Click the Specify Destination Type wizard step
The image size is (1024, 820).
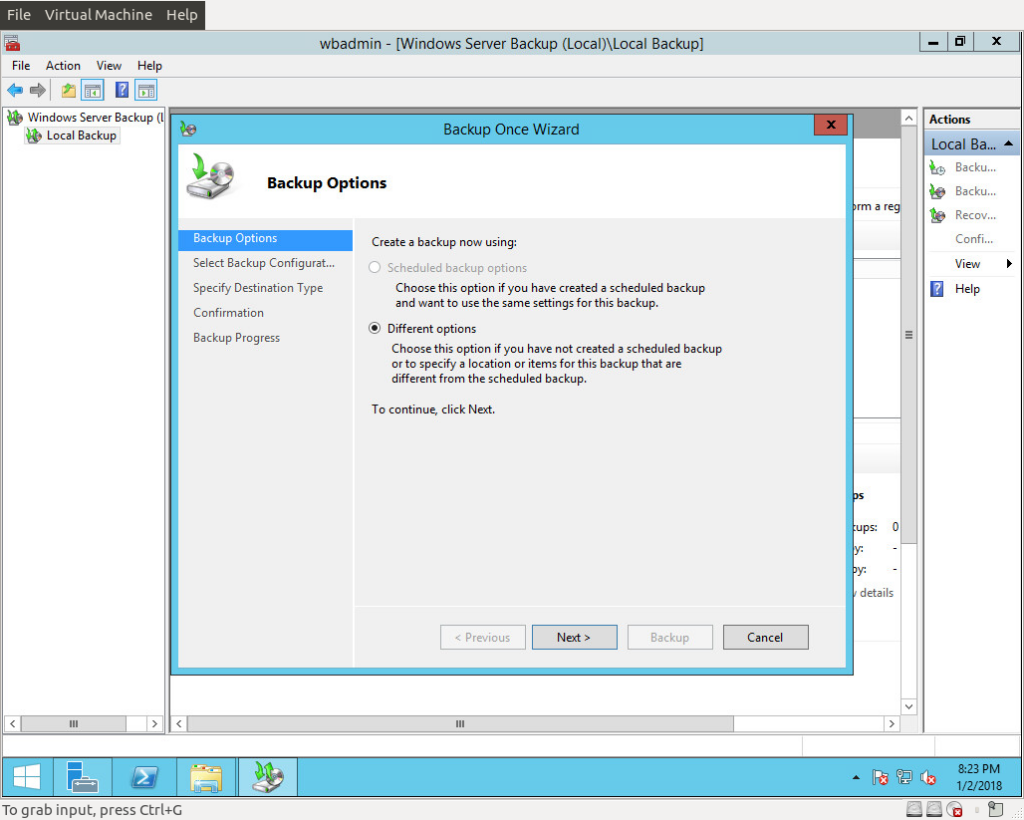[258, 288]
